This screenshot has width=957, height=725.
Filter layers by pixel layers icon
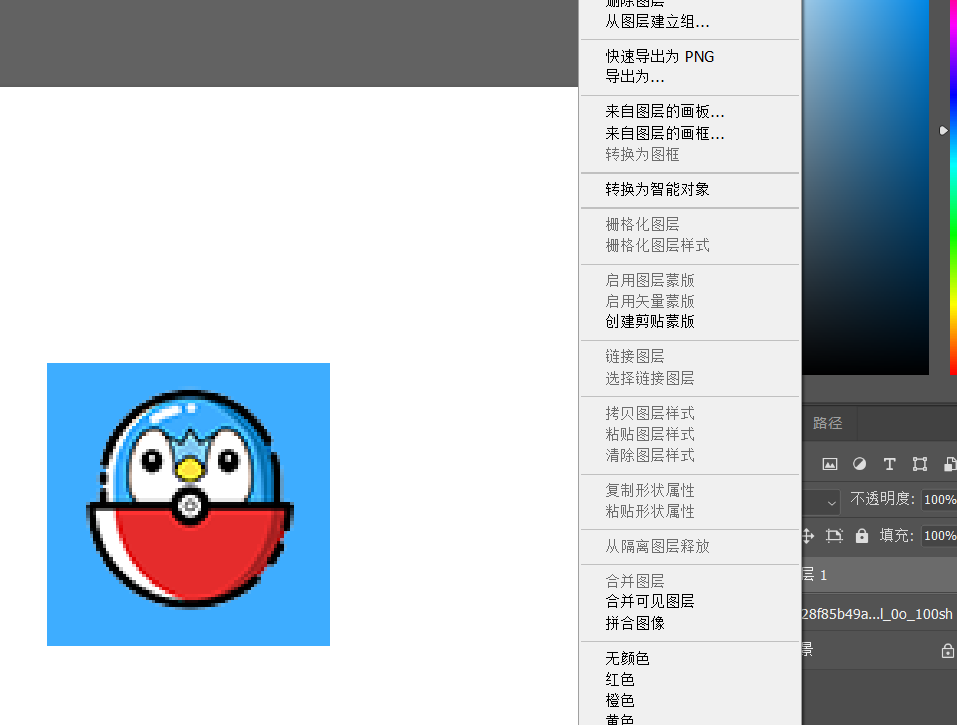click(x=829, y=464)
